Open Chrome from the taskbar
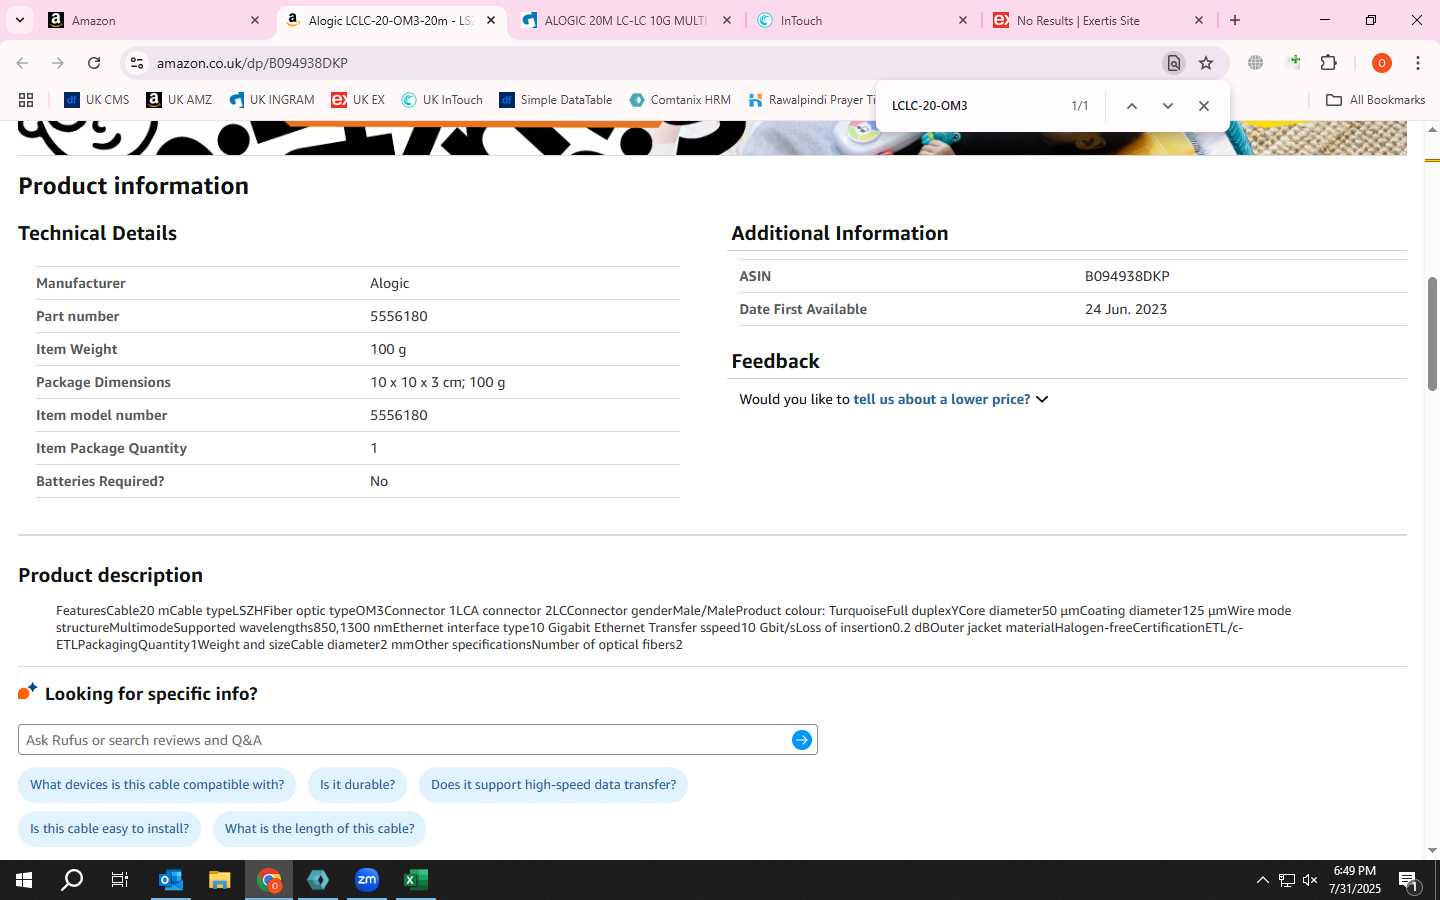1440x900 pixels. (269, 880)
